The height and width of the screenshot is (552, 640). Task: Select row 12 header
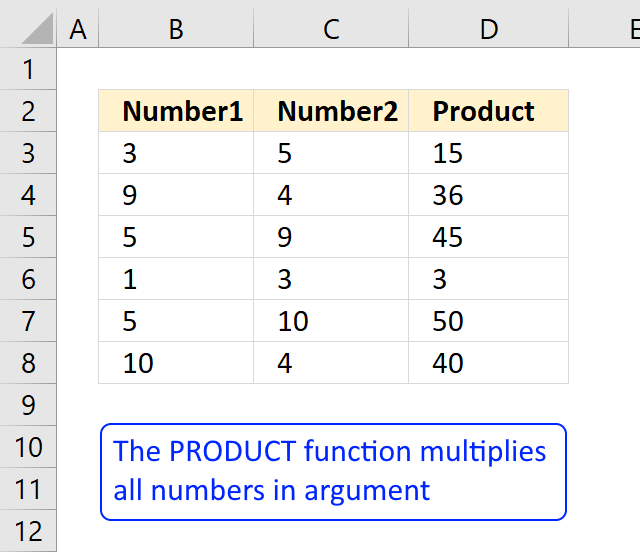coord(28,531)
